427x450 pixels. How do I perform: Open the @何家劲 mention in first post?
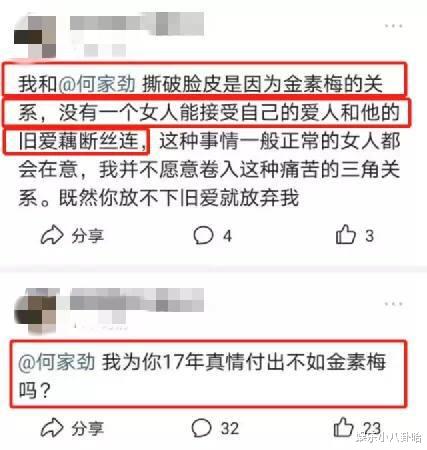coord(97,84)
